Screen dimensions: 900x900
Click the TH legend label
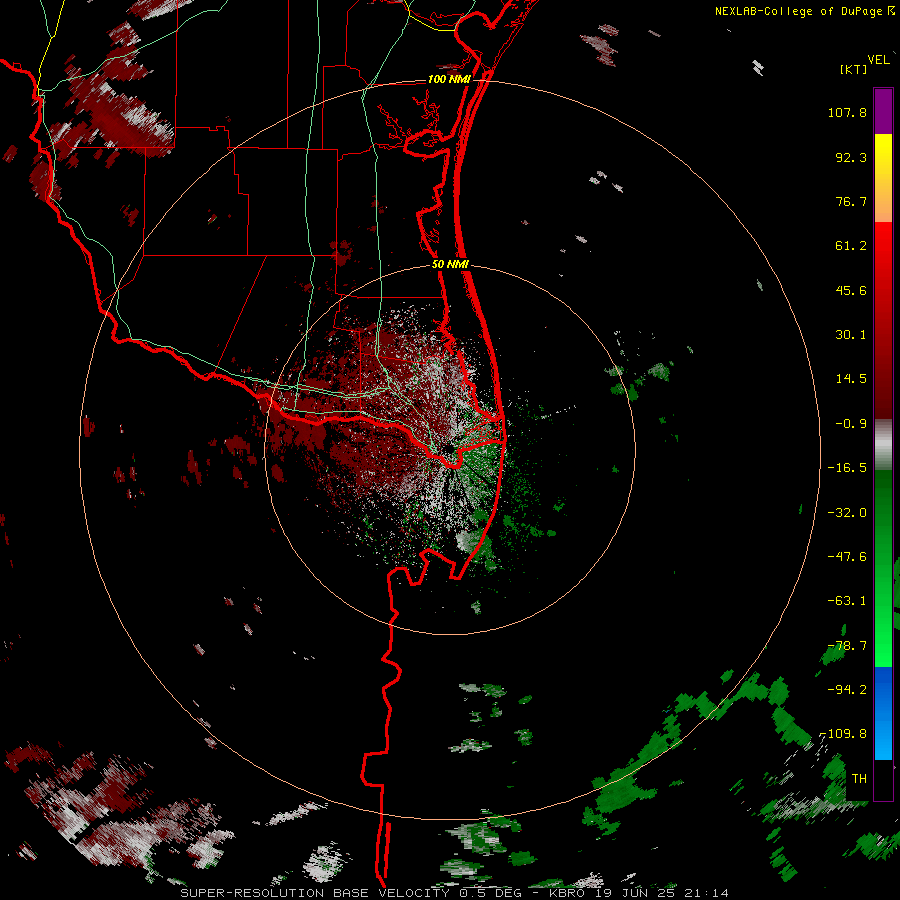859,779
